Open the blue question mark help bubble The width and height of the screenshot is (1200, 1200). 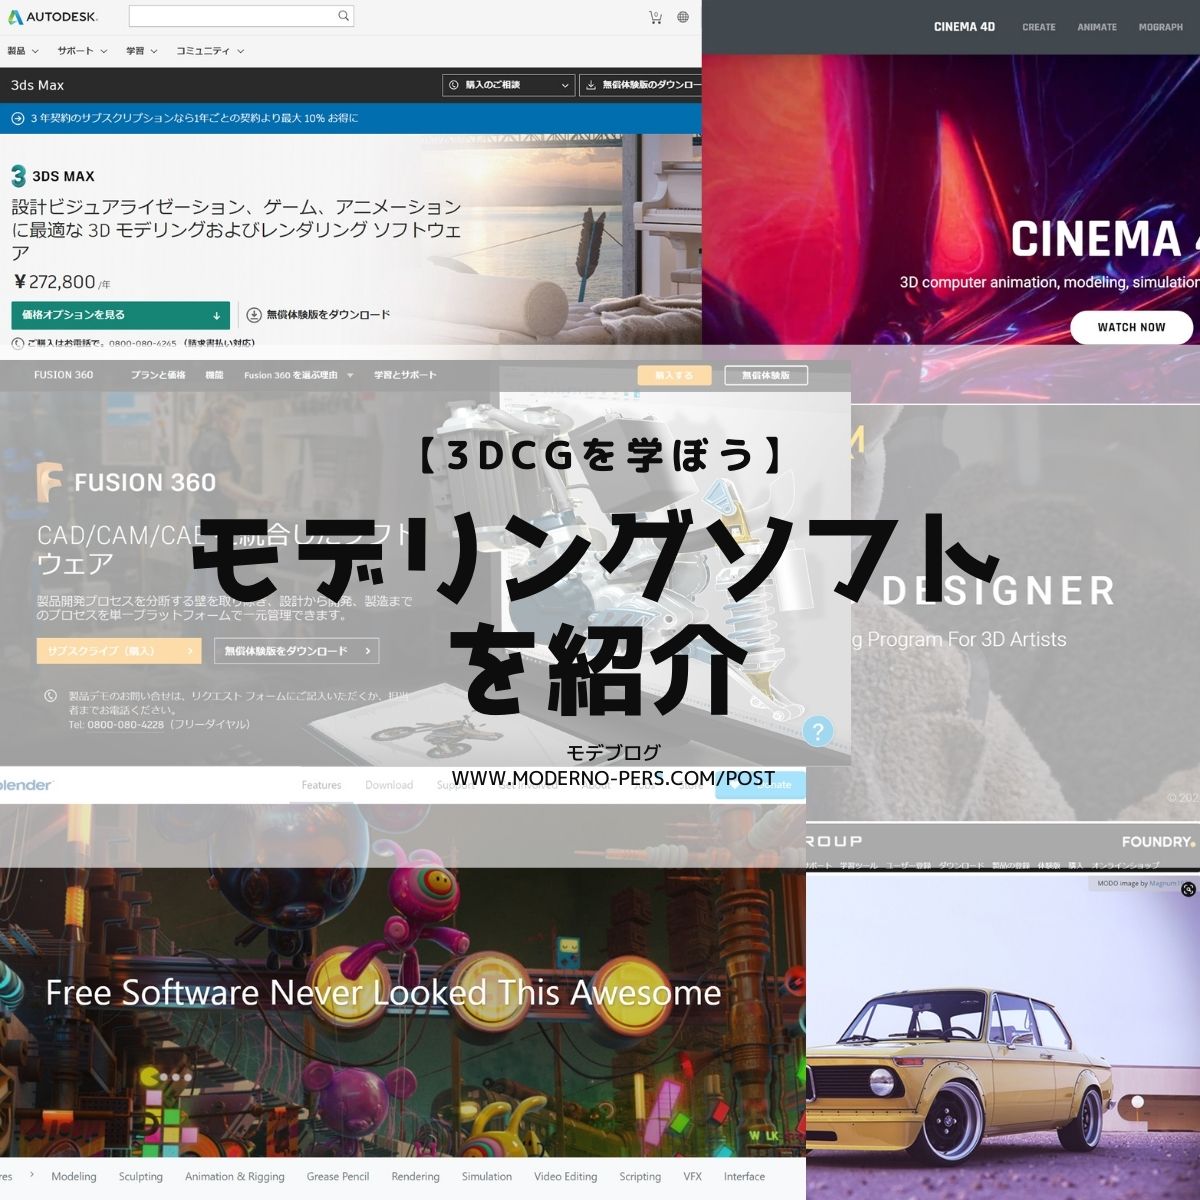click(x=817, y=730)
